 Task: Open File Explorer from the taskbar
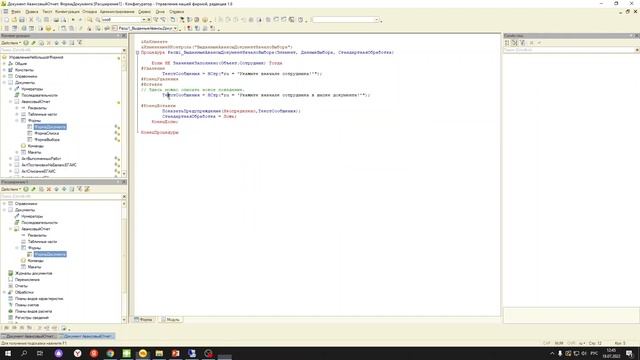[x=159, y=353]
